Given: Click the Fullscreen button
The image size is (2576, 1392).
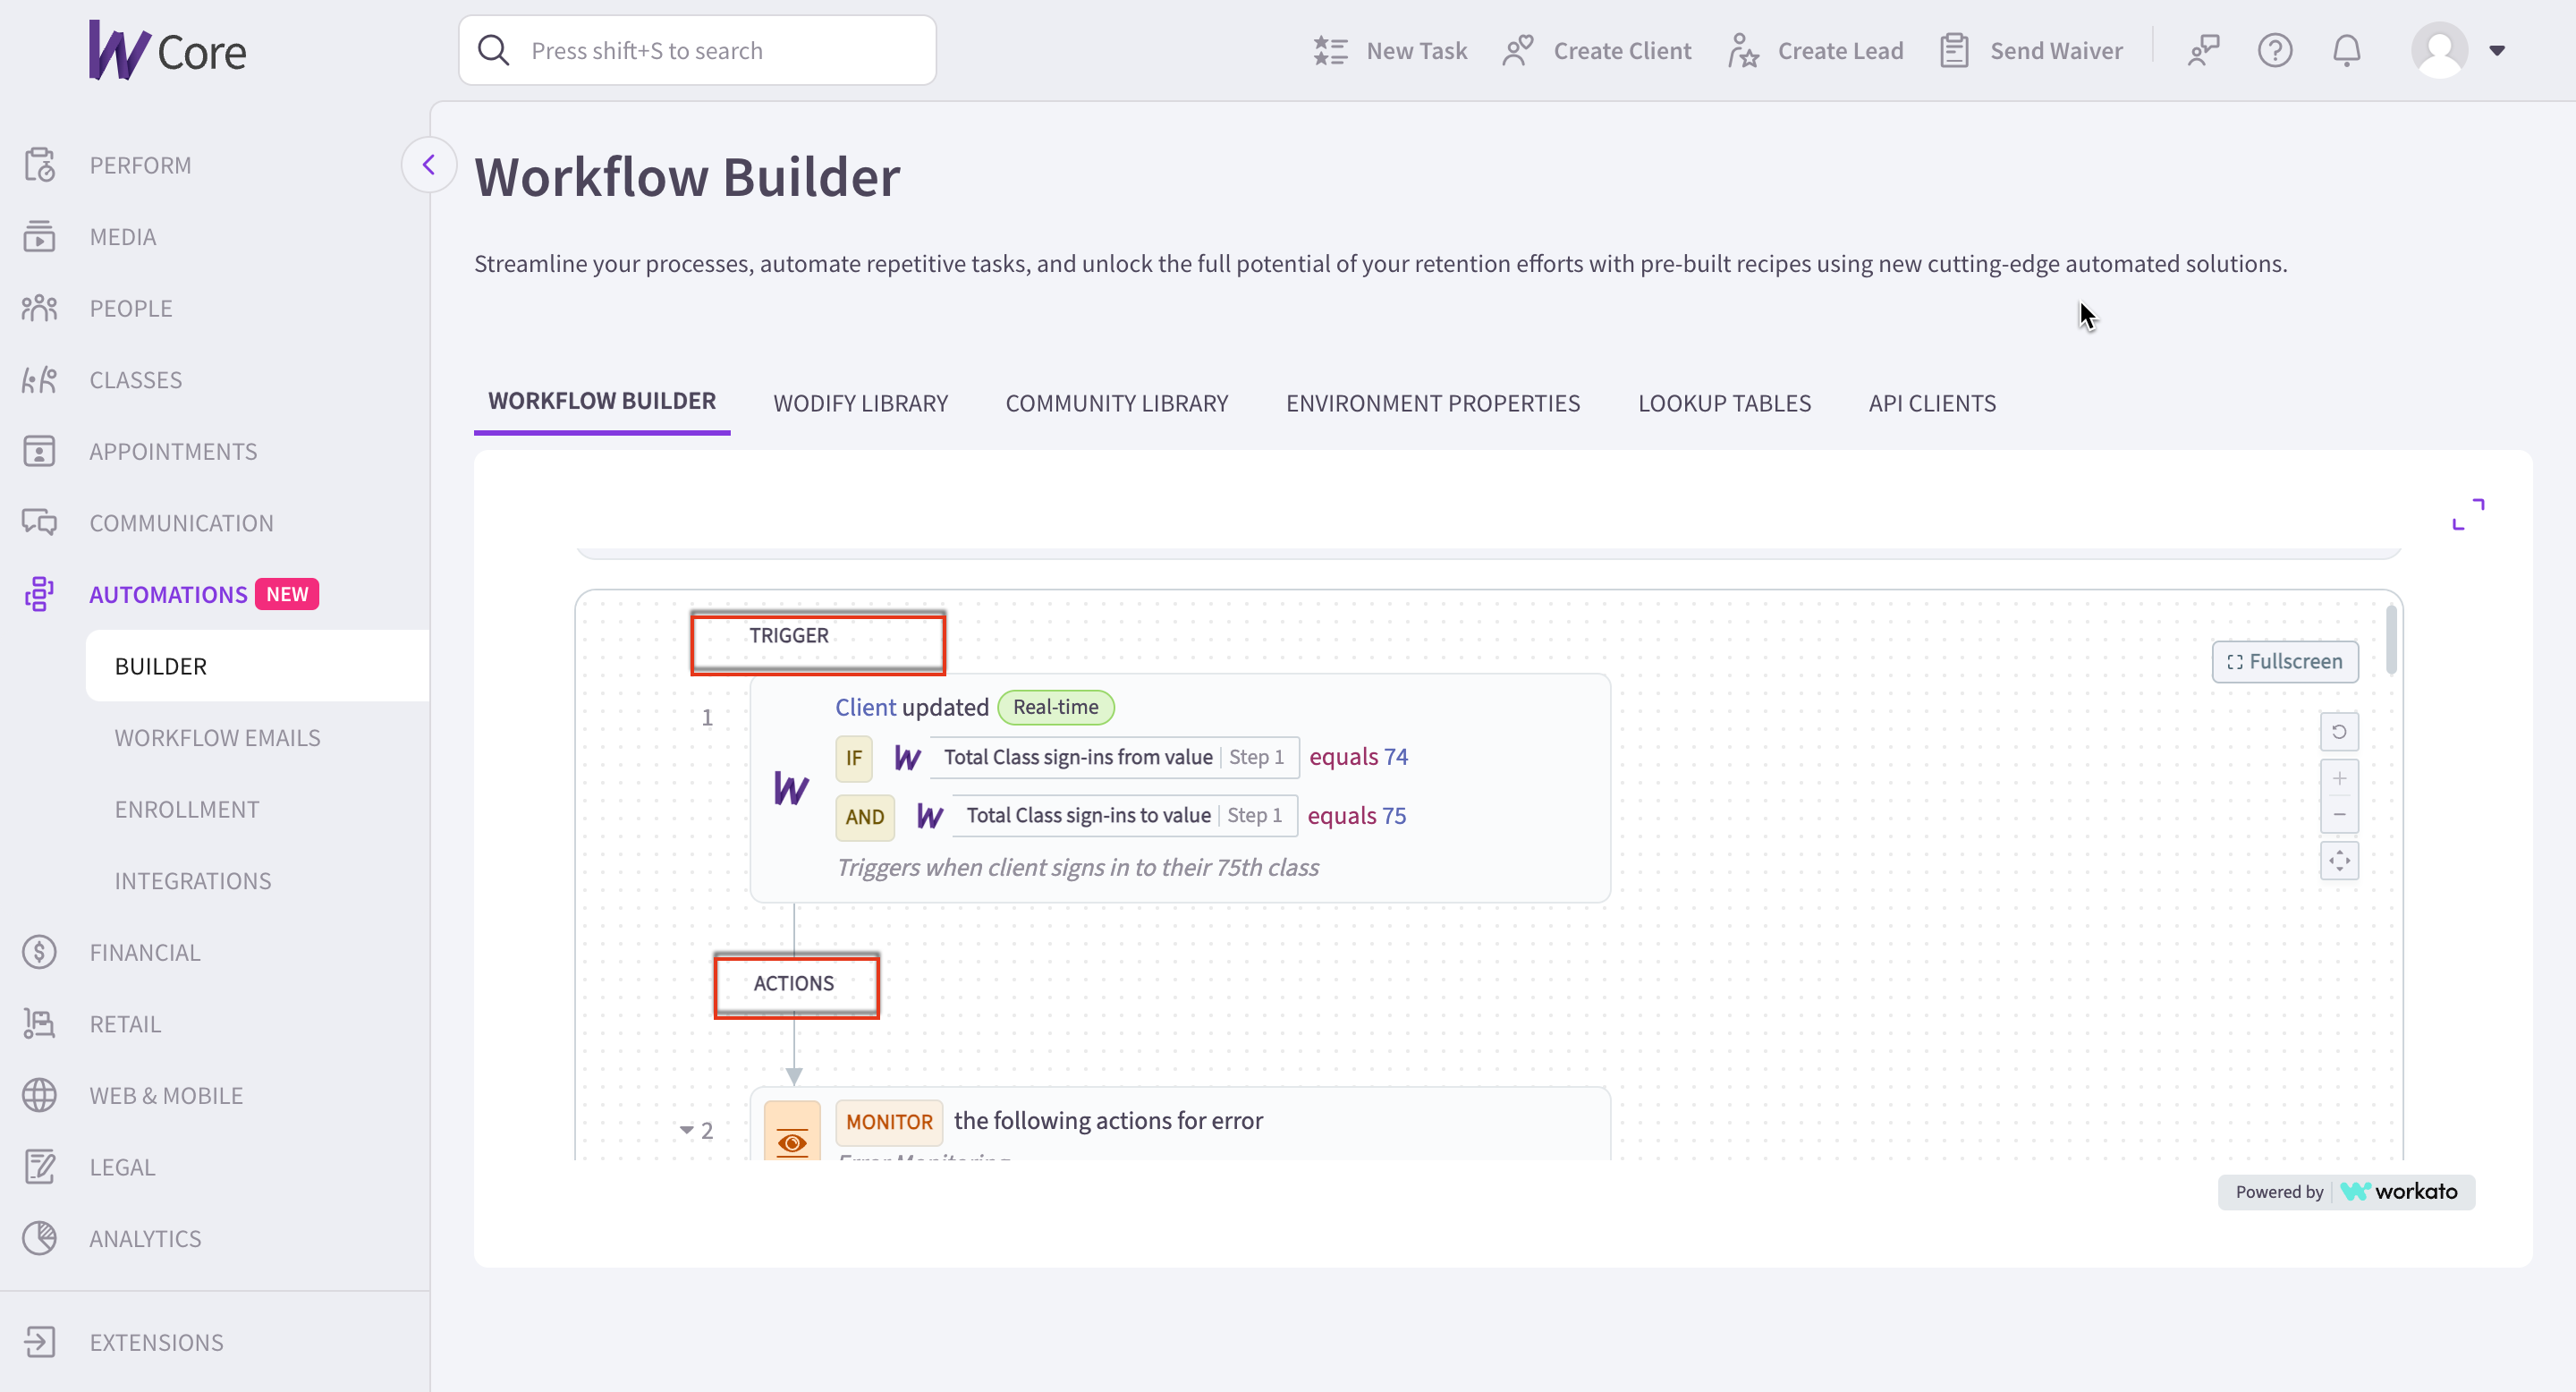Looking at the screenshot, I should (x=2284, y=661).
